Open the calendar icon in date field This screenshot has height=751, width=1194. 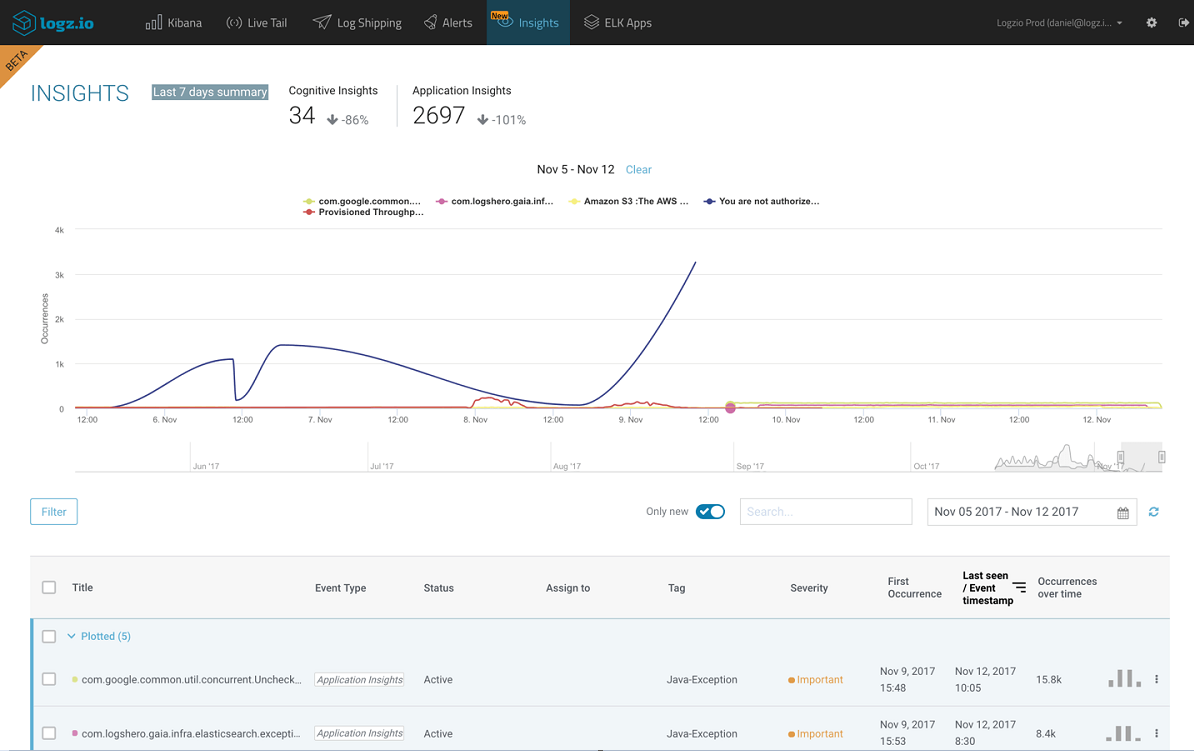tap(1123, 513)
